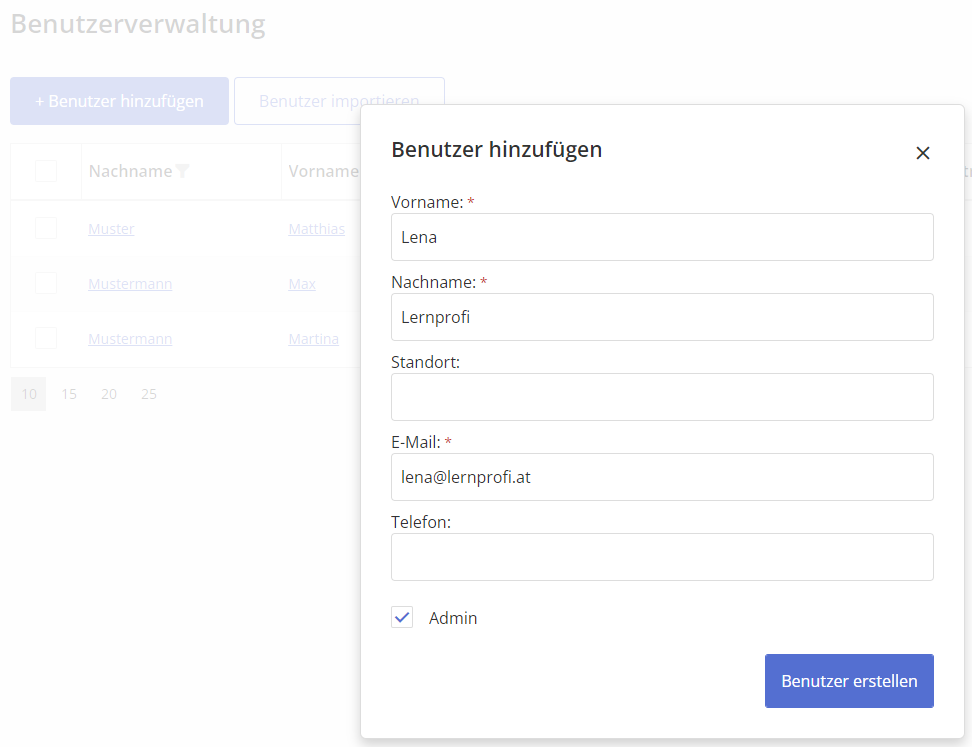Focus the Vorname input field

[661, 237]
